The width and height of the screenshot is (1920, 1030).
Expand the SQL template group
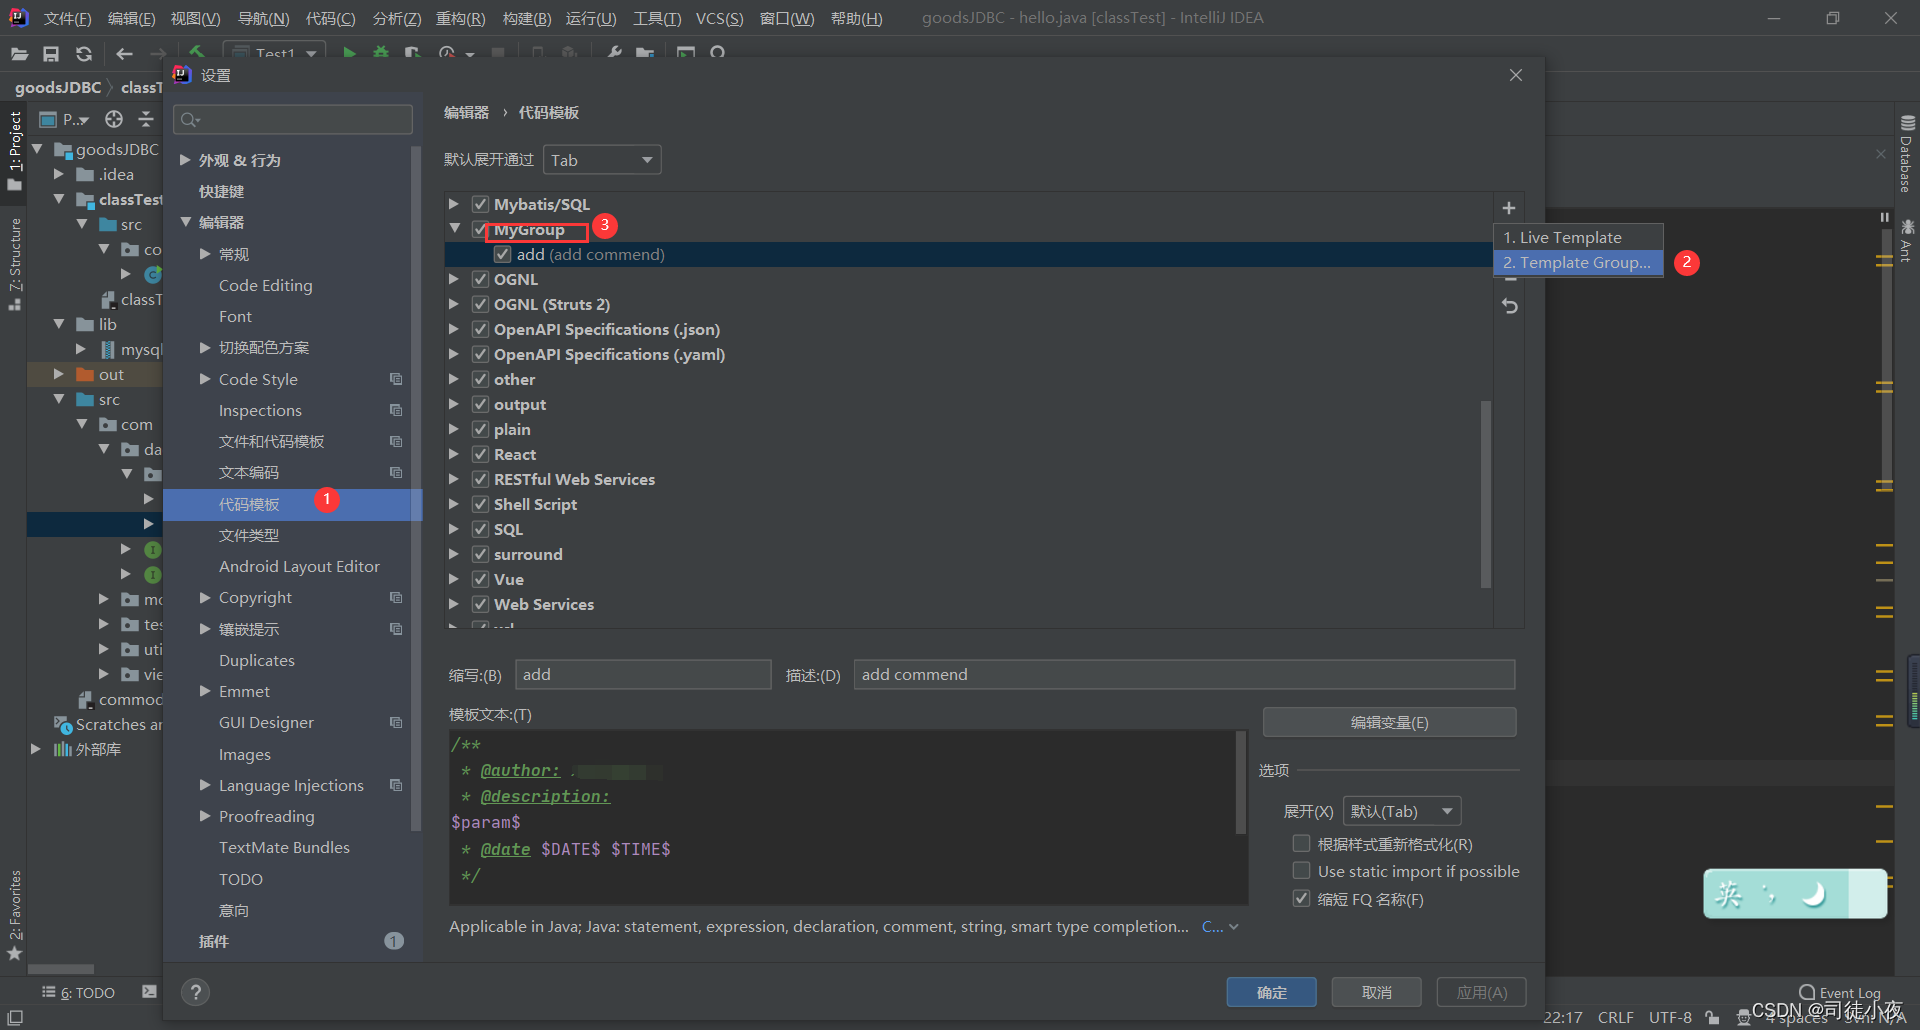point(454,529)
